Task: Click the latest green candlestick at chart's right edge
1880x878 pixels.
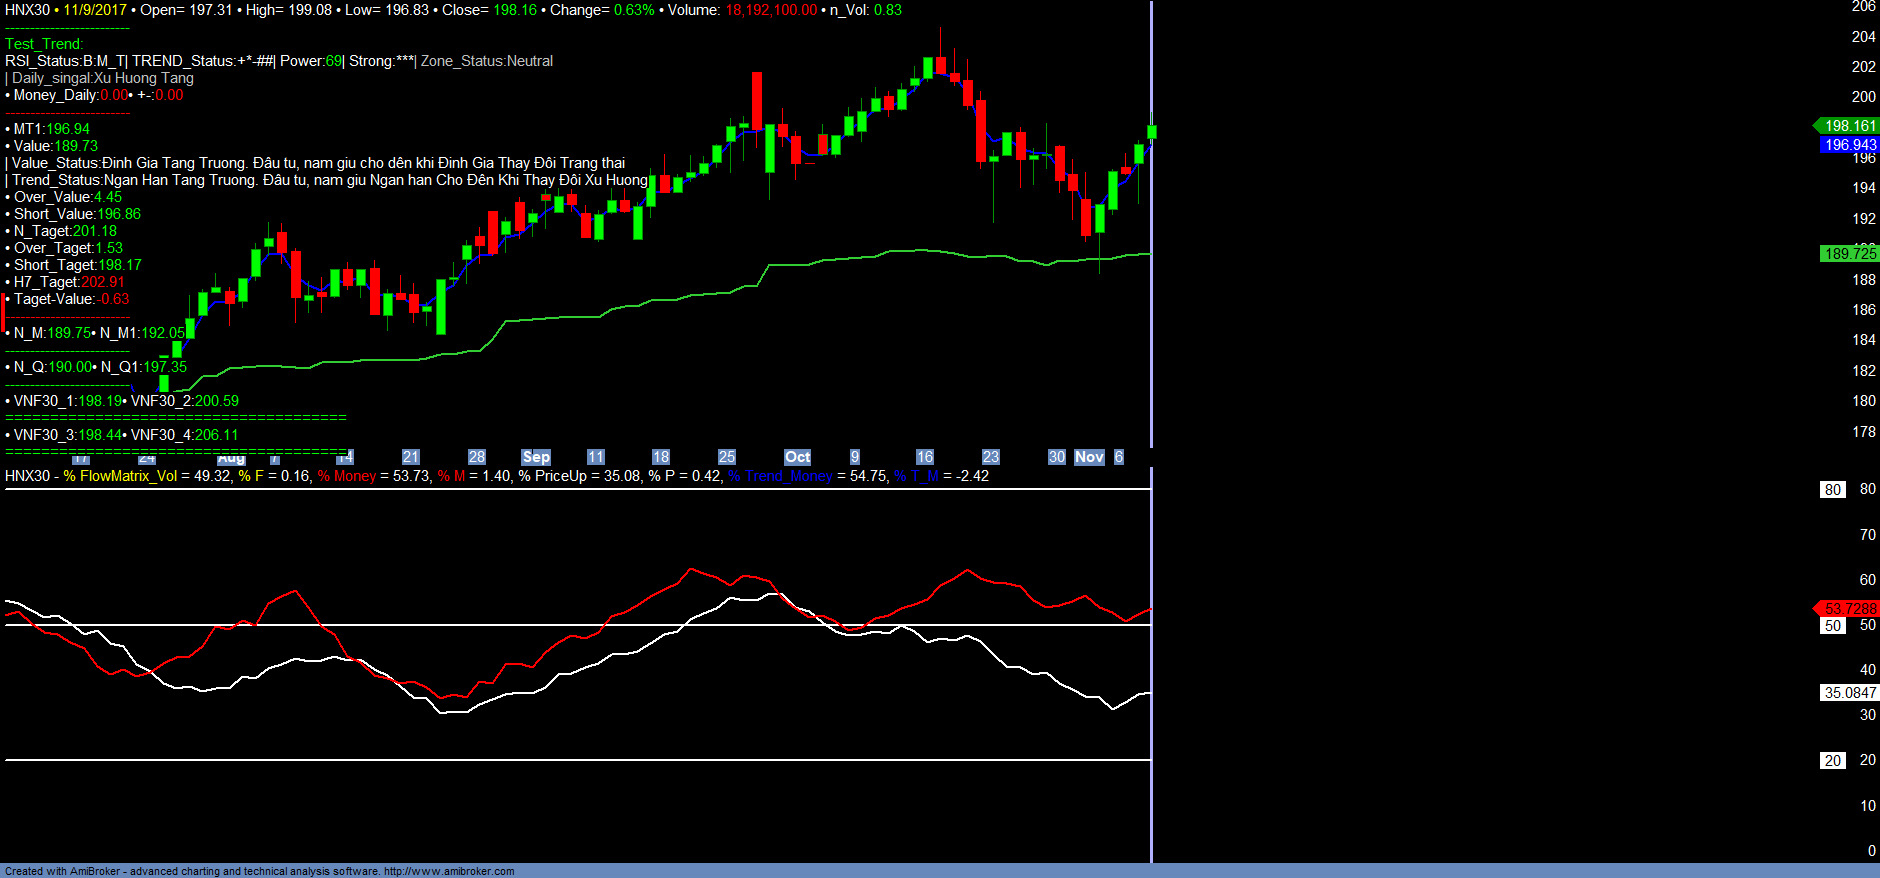Action: (x=1152, y=132)
